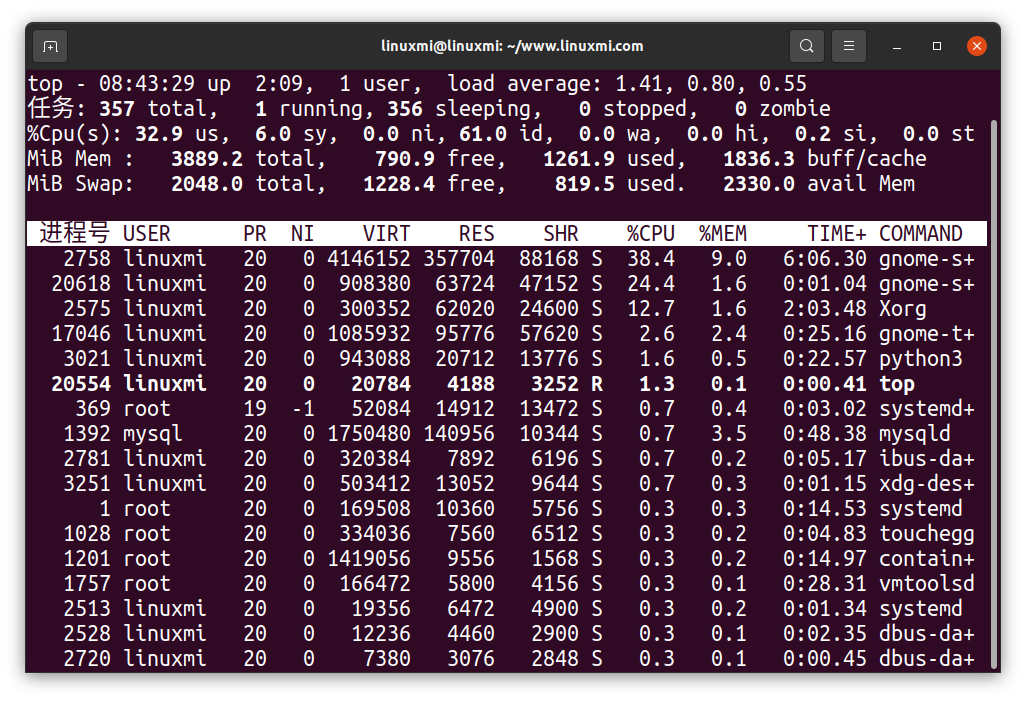Click the bold top command row
This screenshot has width=1026, height=701.
507,384
